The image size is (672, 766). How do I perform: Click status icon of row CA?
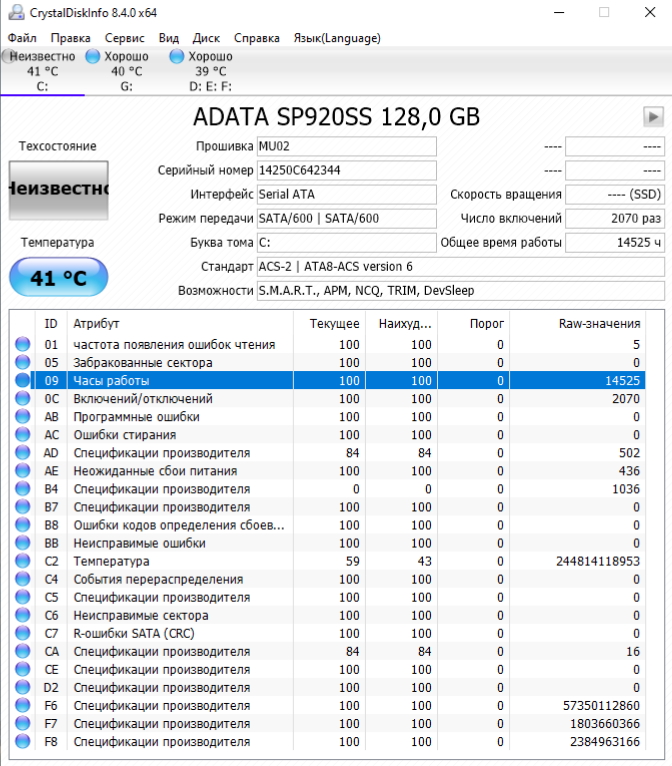point(22,652)
